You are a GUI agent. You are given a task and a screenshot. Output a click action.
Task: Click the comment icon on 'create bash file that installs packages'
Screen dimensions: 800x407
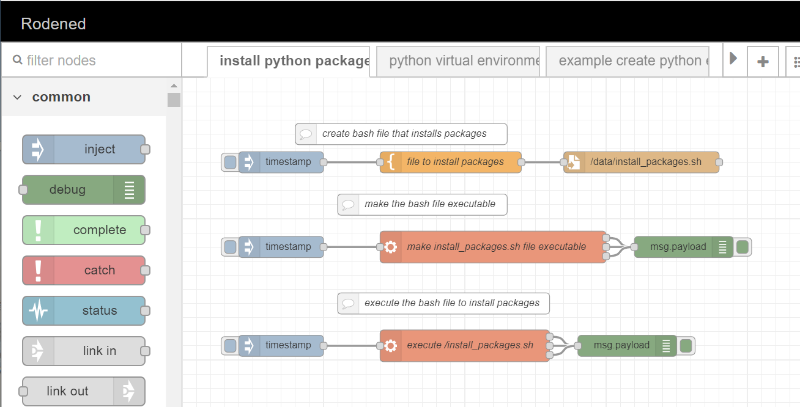point(306,134)
